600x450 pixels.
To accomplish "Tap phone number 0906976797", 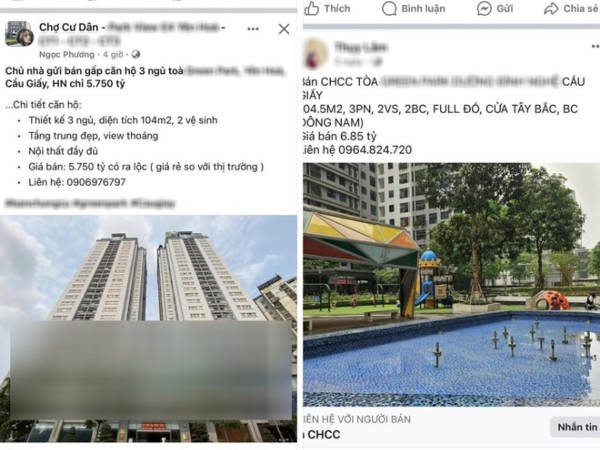I will (96, 182).
